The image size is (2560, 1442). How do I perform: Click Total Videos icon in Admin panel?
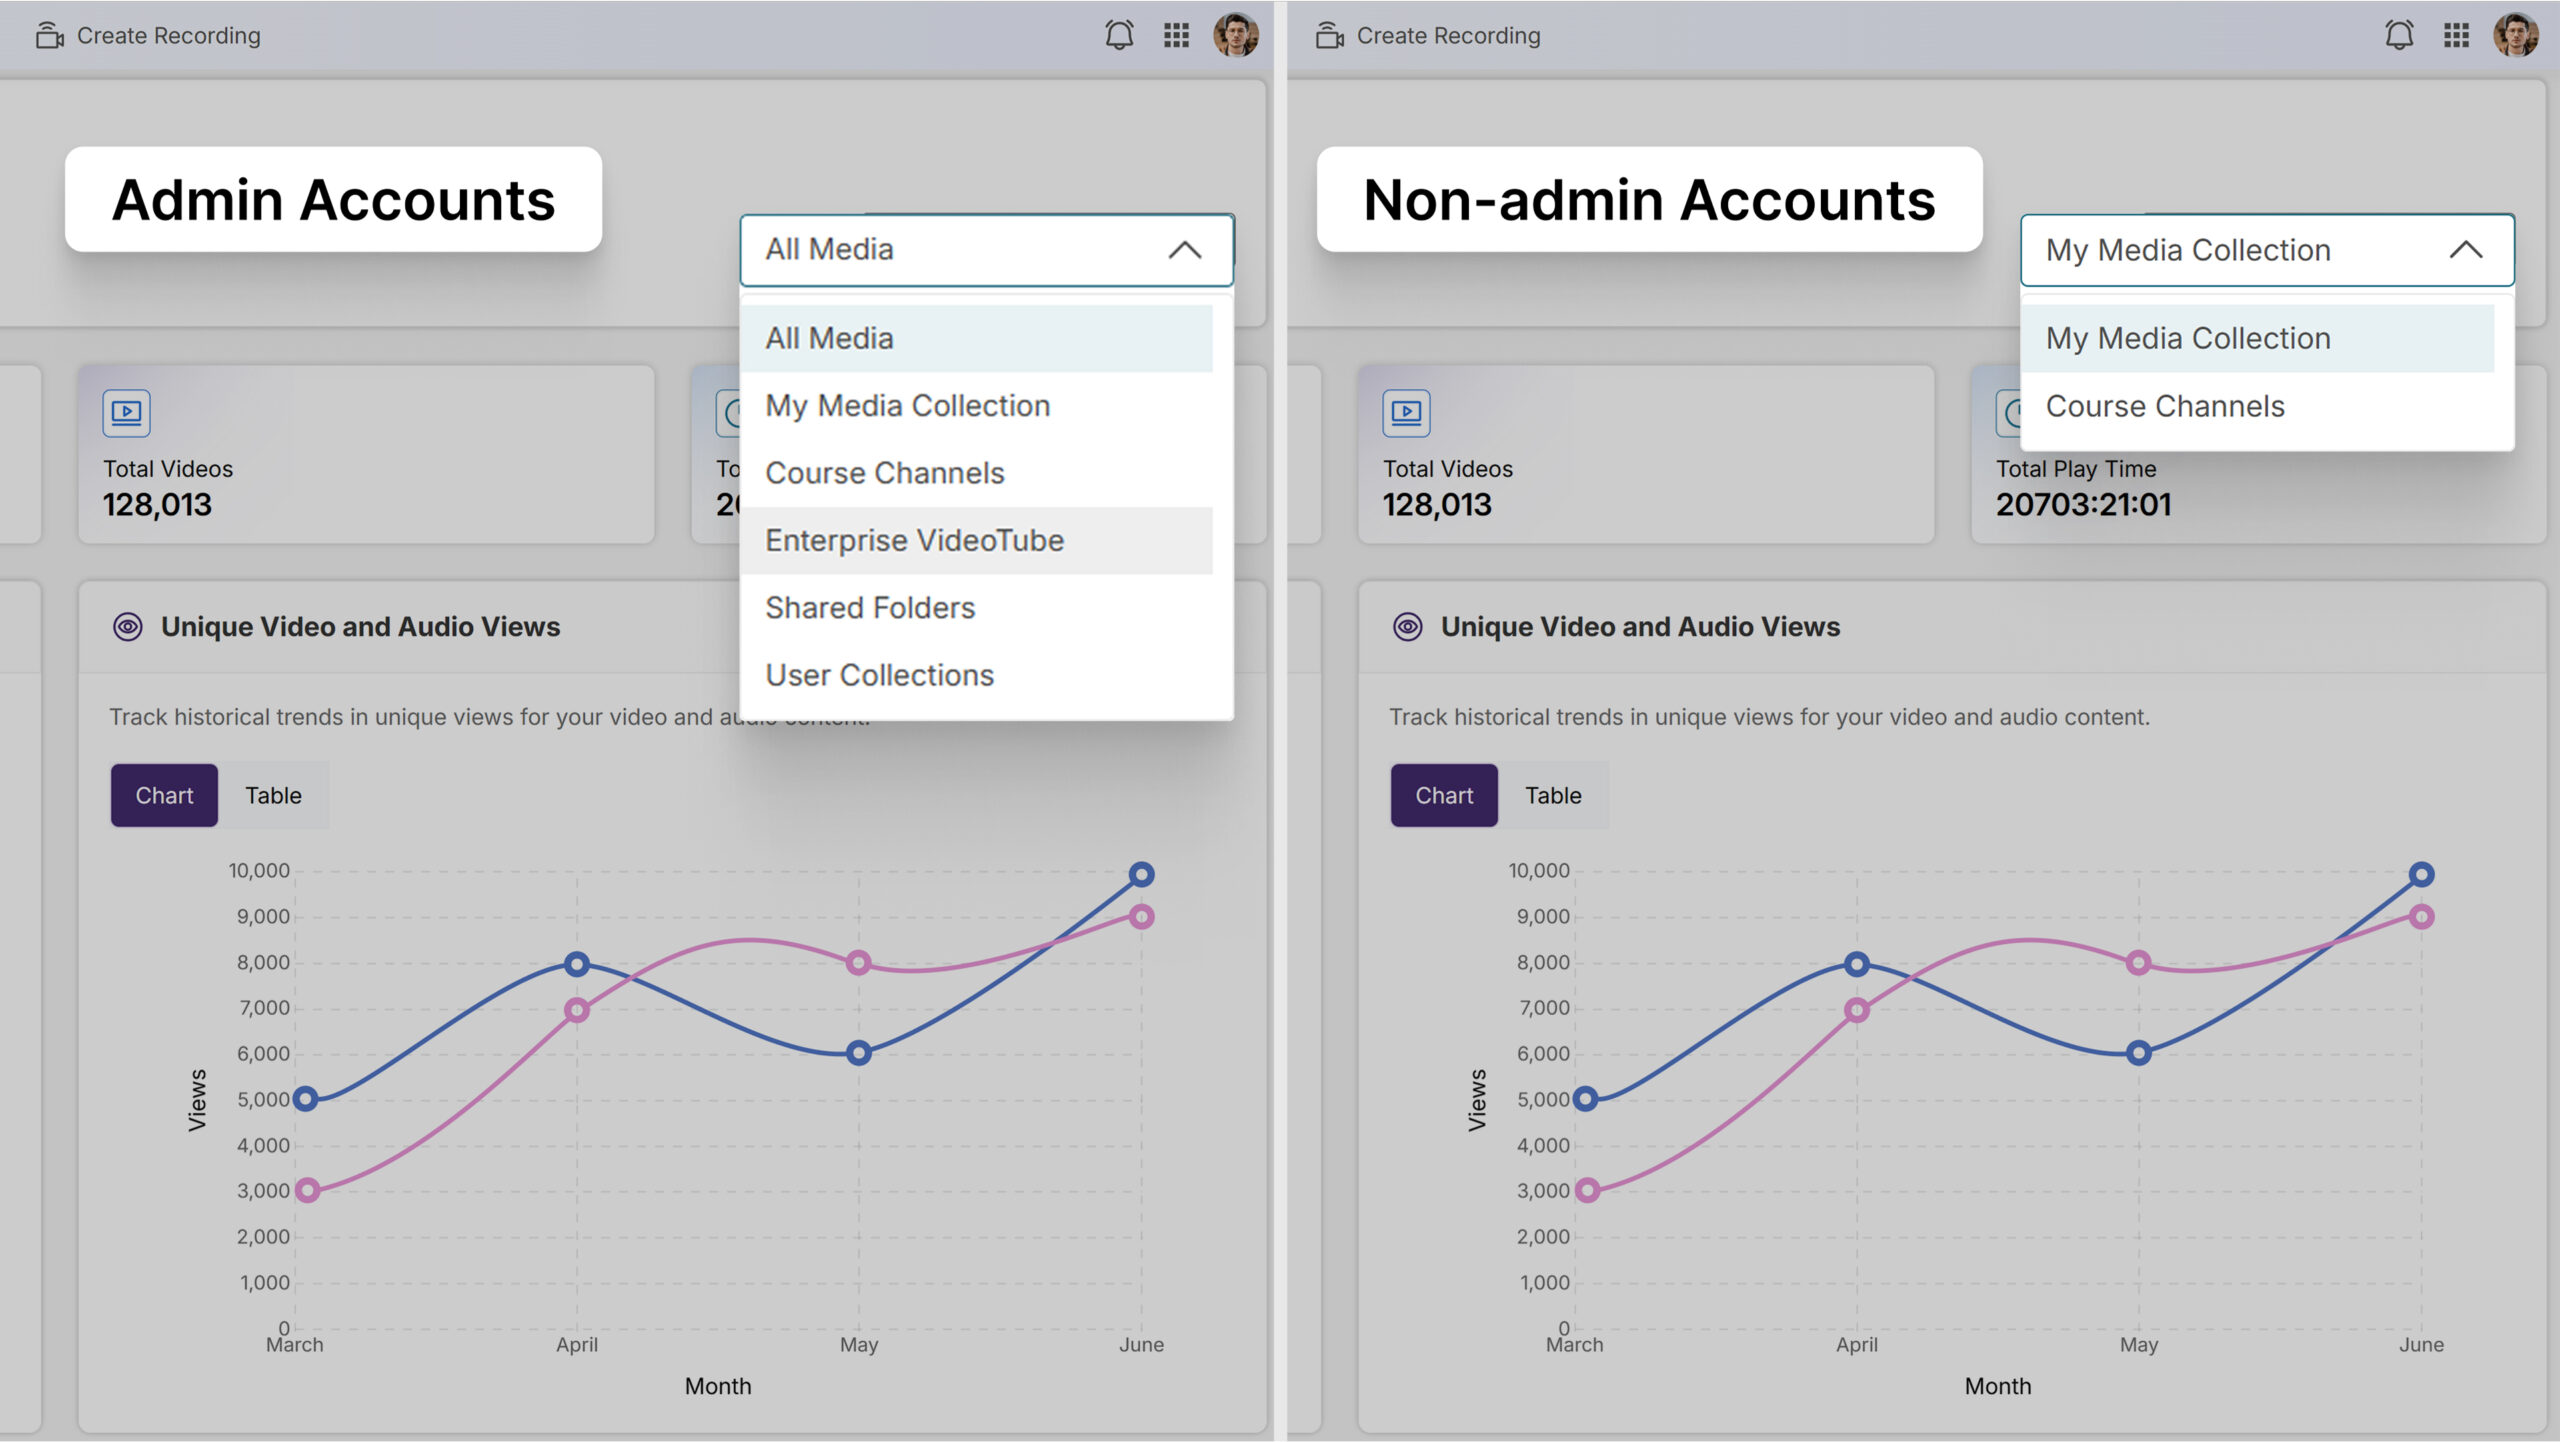(x=126, y=412)
